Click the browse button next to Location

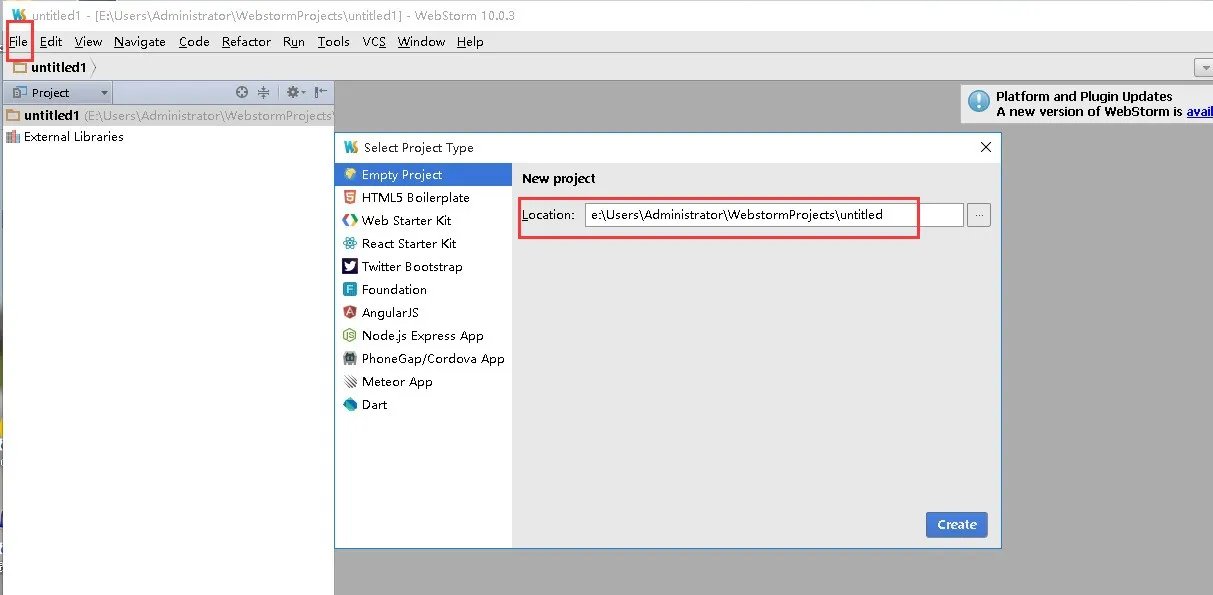coord(978,214)
